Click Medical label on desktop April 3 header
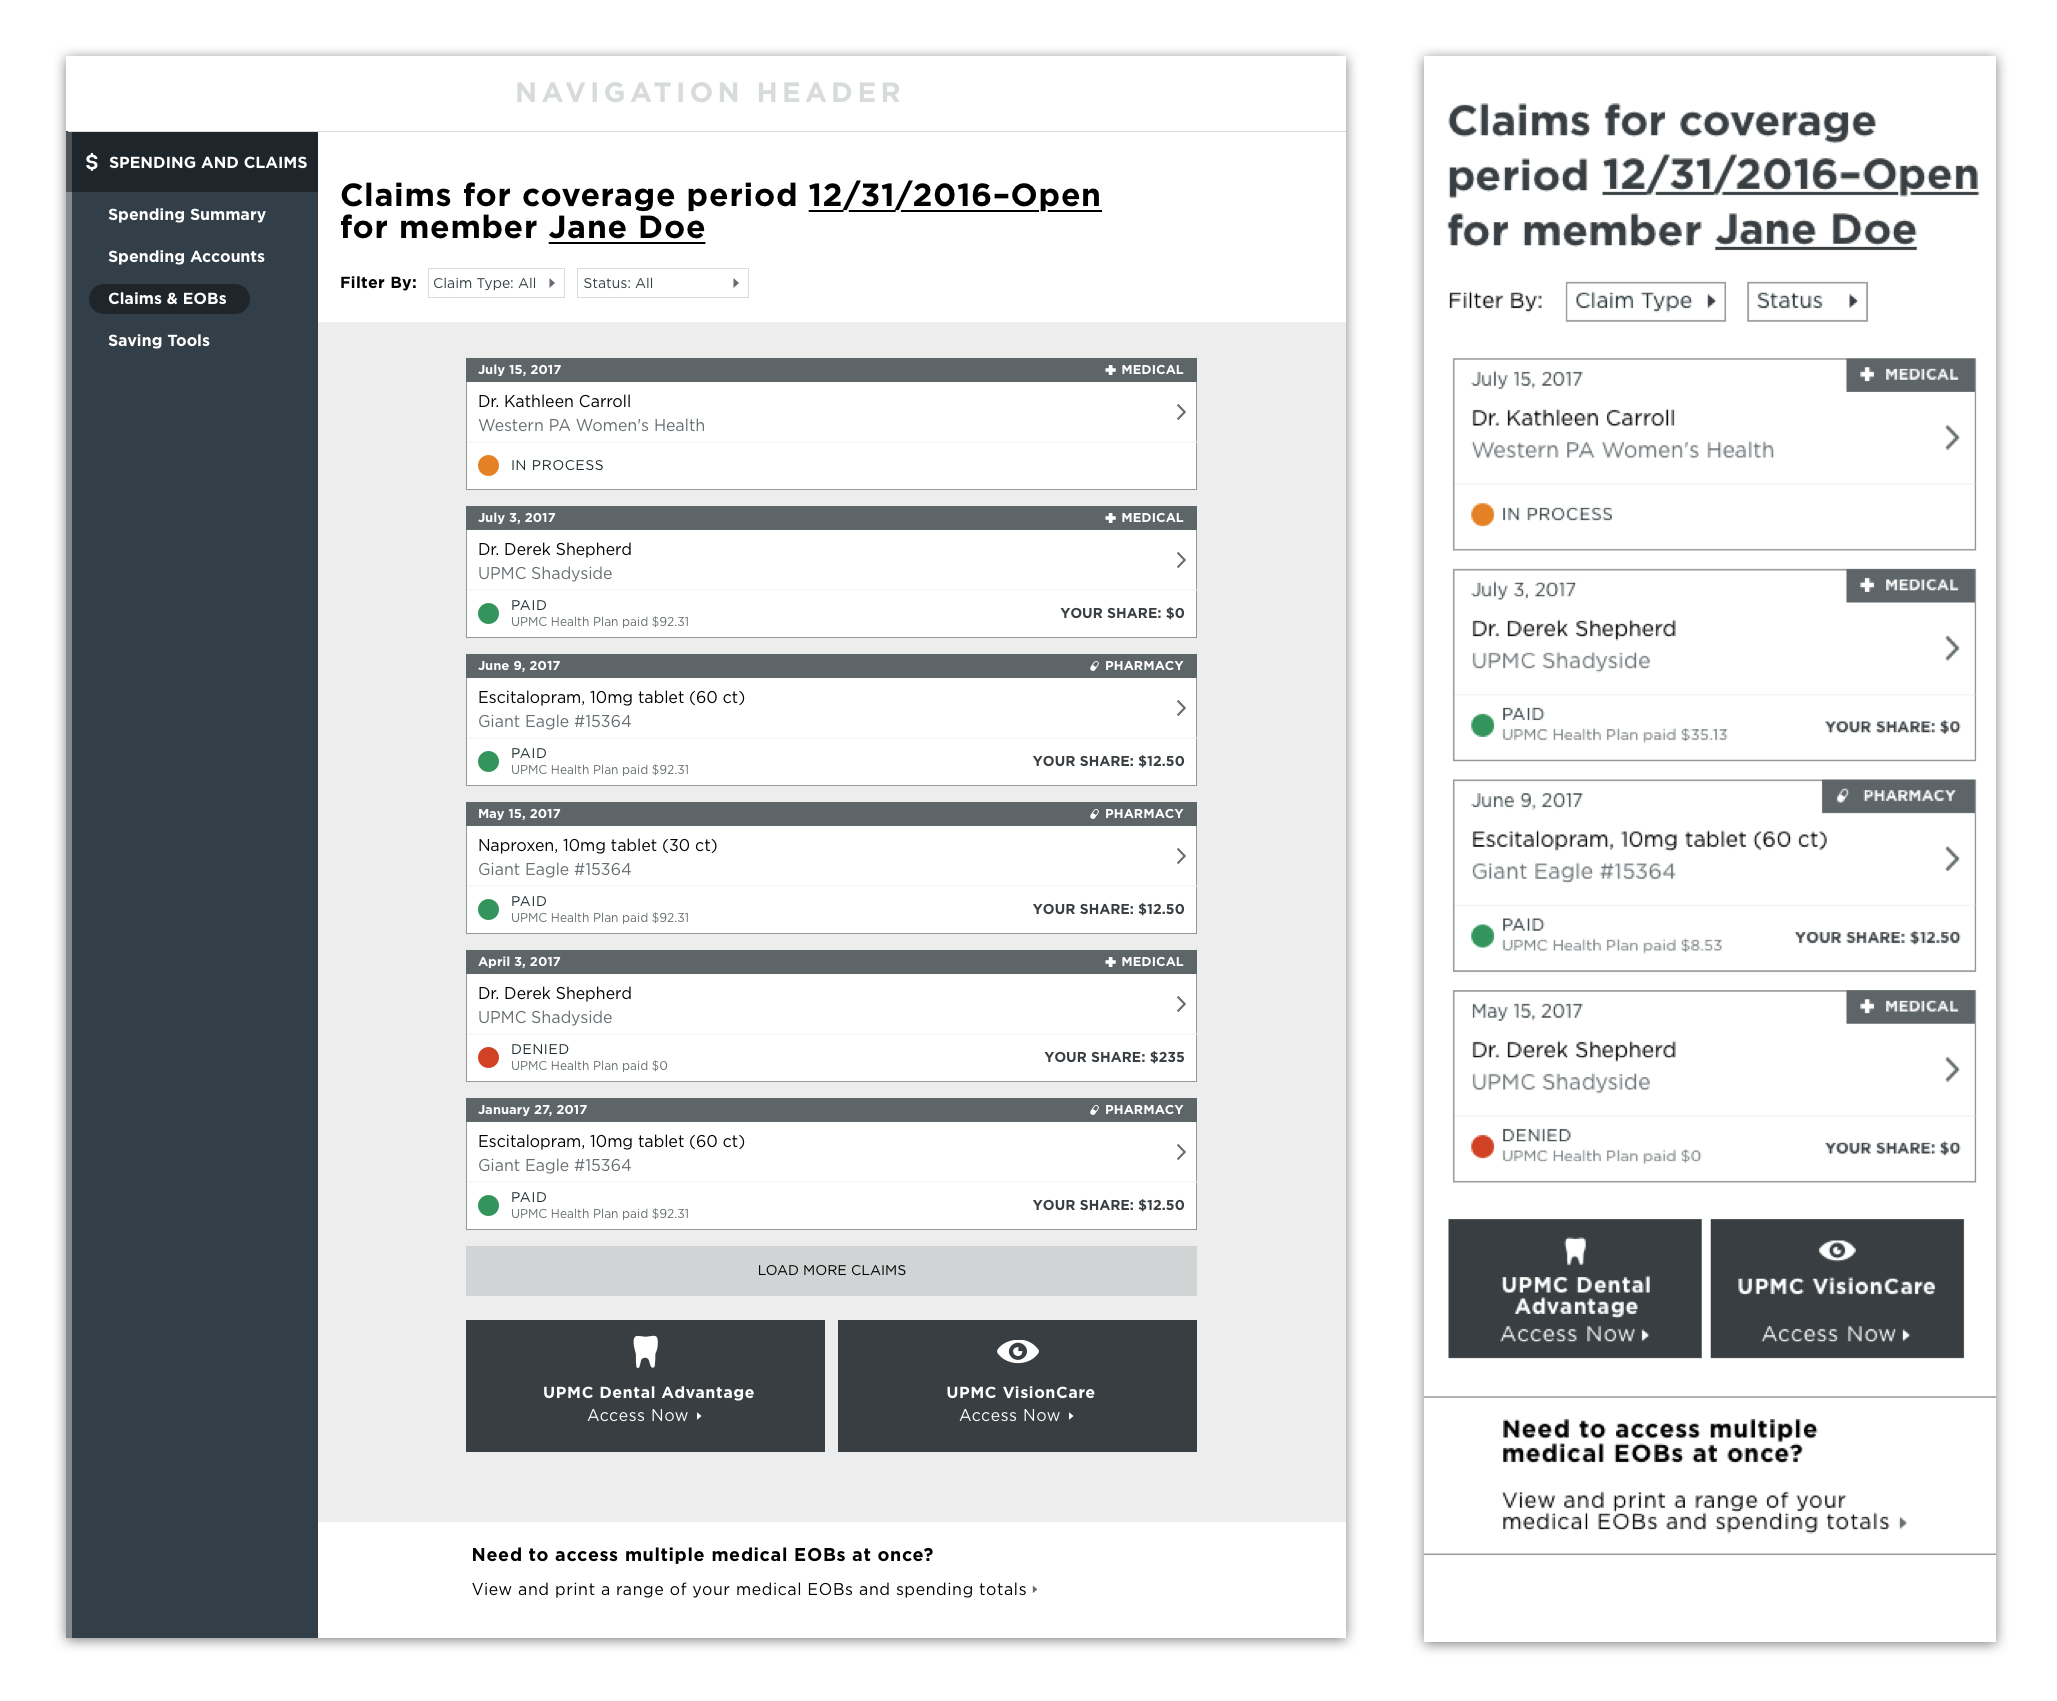2057x1701 pixels. pos(1144,962)
